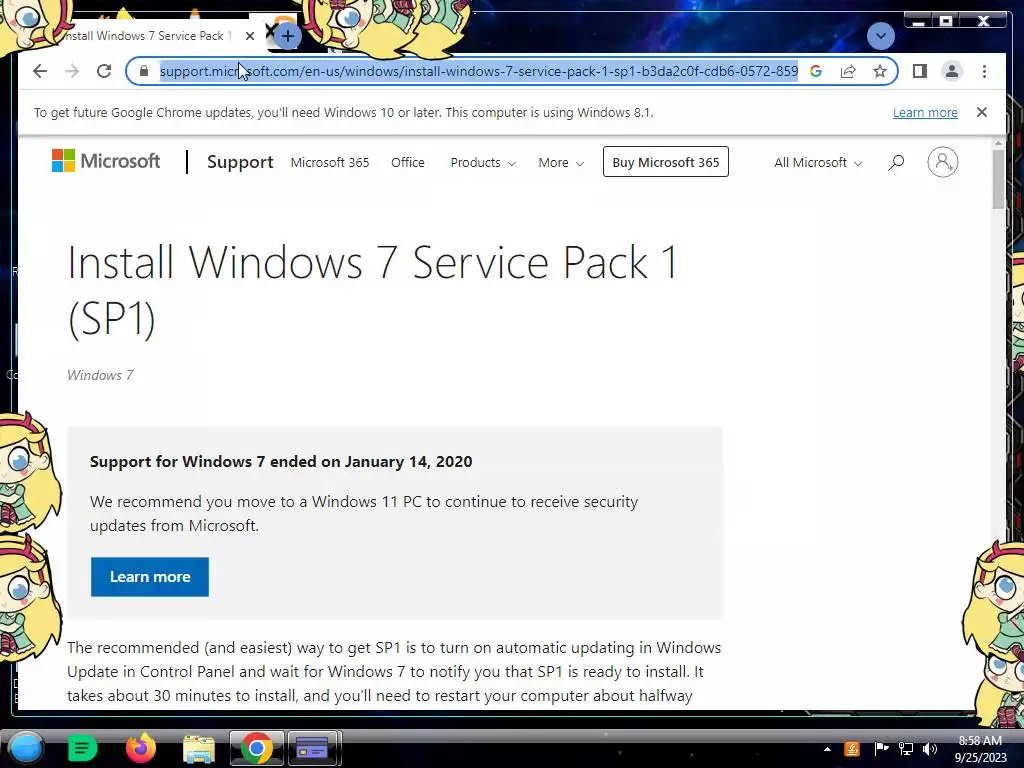Click the Microsoft logo

(106, 161)
